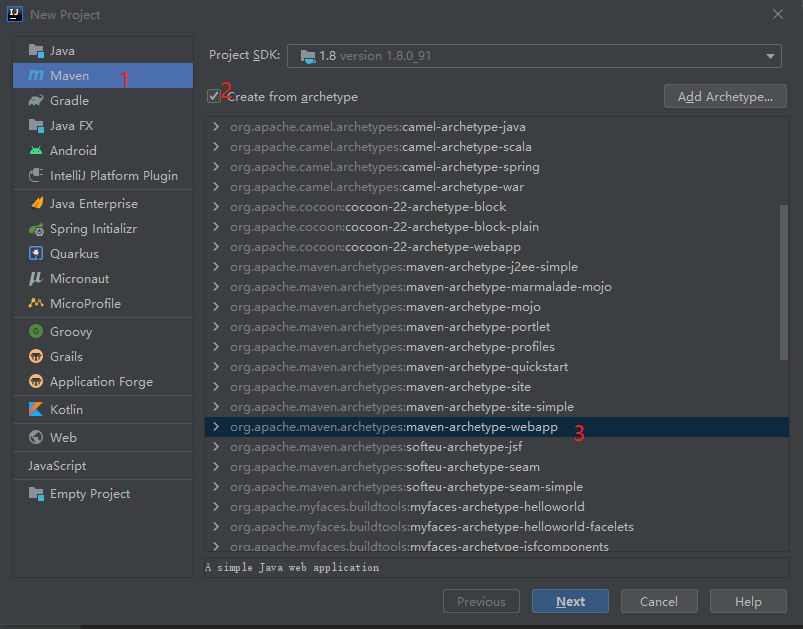Select maven-archetype-profiles row
The width and height of the screenshot is (803, 629).
pyautogui.click(x=496, y=346)
